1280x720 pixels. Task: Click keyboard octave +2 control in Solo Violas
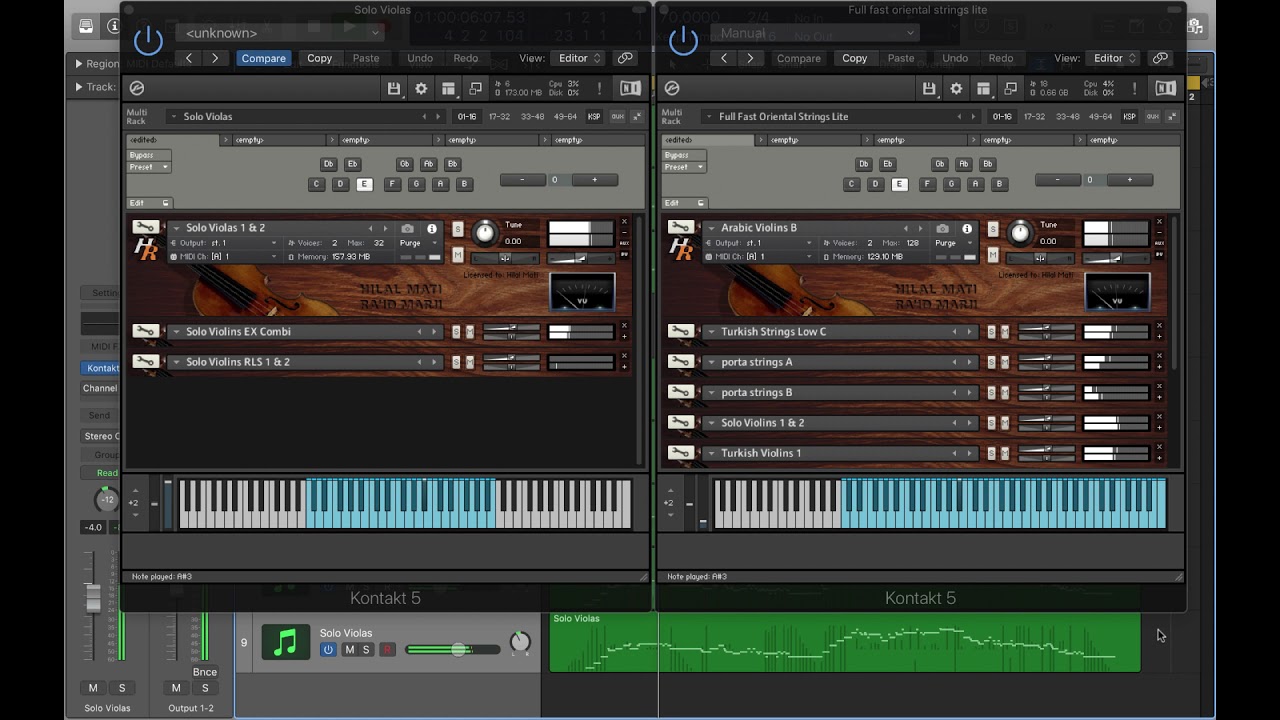(134, 503)
